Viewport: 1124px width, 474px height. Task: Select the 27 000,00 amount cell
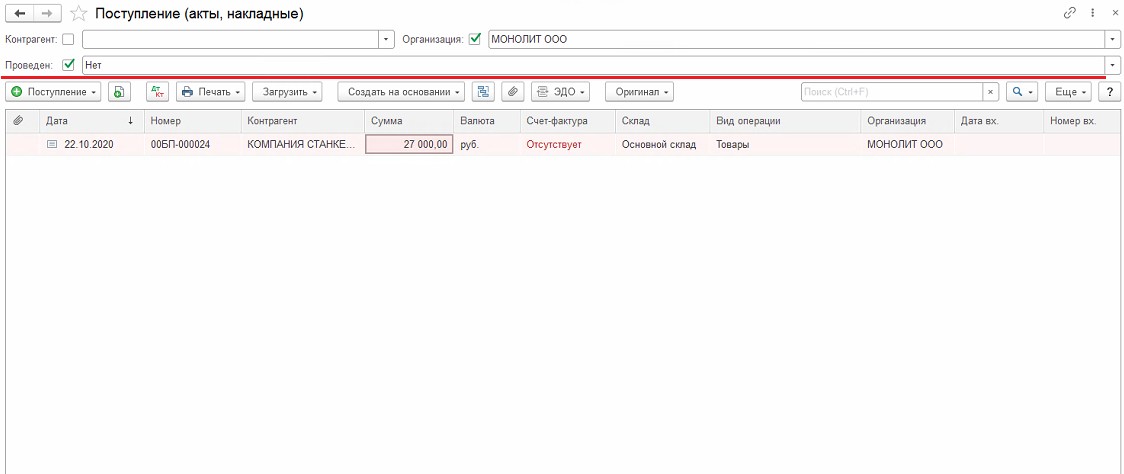click(x=409, y=144)
